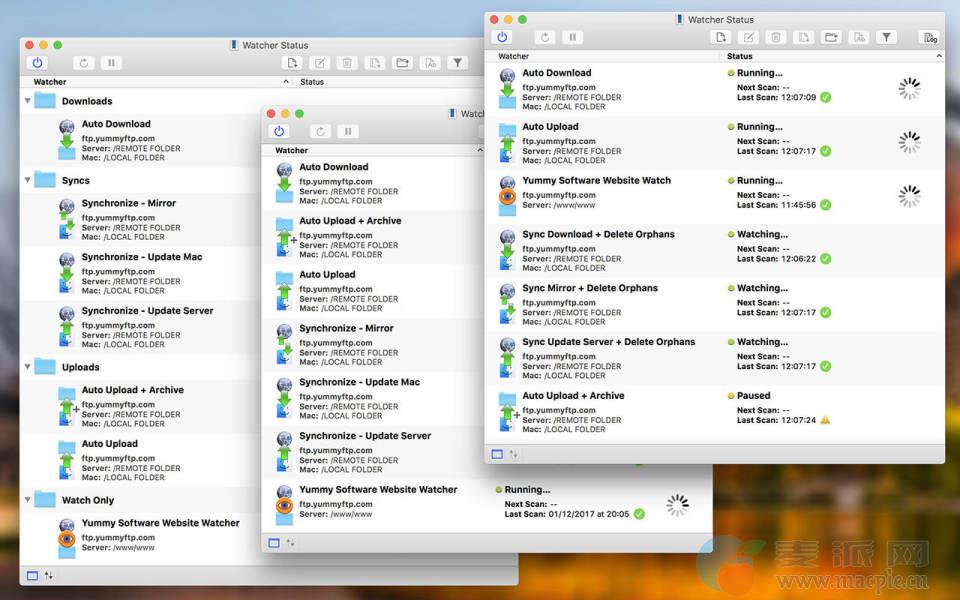Collapse the Watch Only group
960x600 pixels.
(28, 500)
